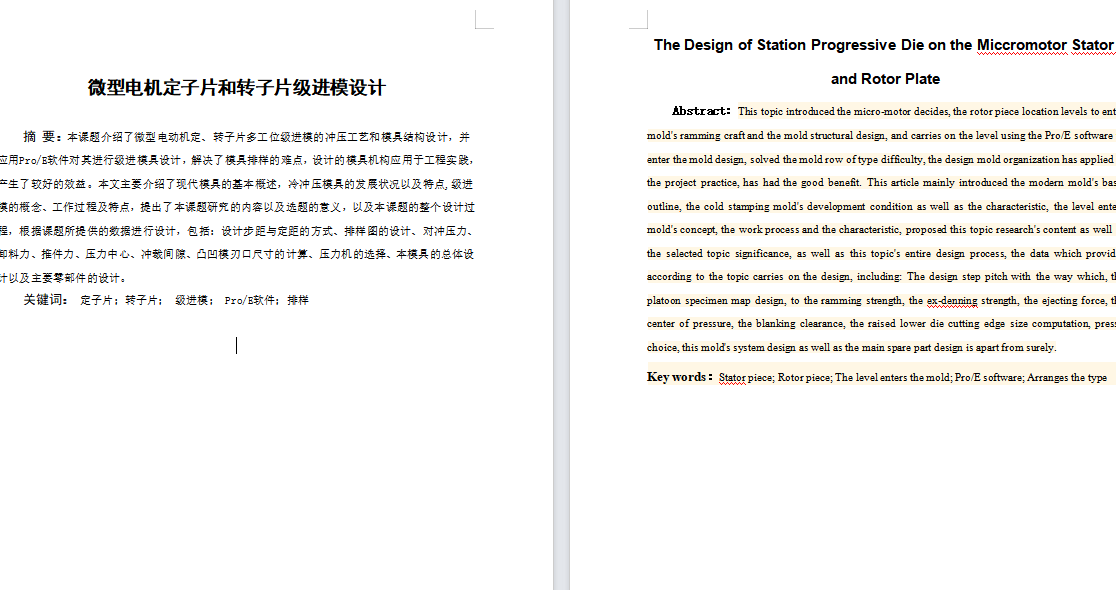Click the keyword 'Rotor piece;'

pyautogui.click(x=804, y=378)
